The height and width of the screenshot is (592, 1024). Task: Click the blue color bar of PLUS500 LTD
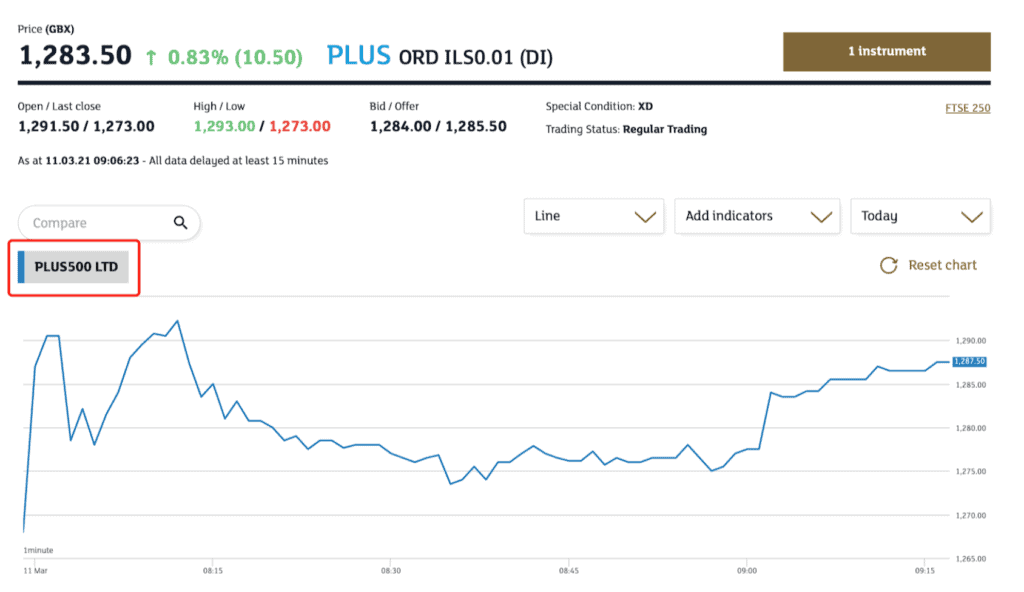21,267
